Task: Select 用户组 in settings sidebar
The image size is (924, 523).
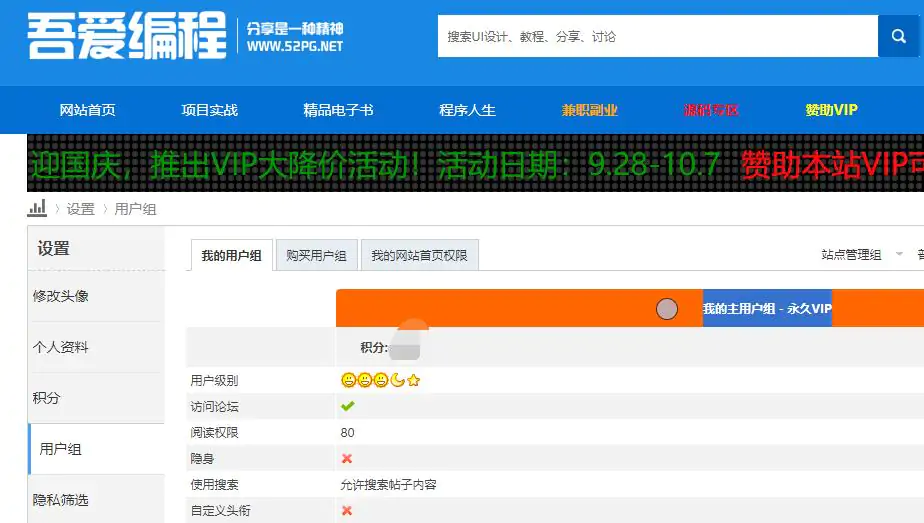Action: click(61, 449)
